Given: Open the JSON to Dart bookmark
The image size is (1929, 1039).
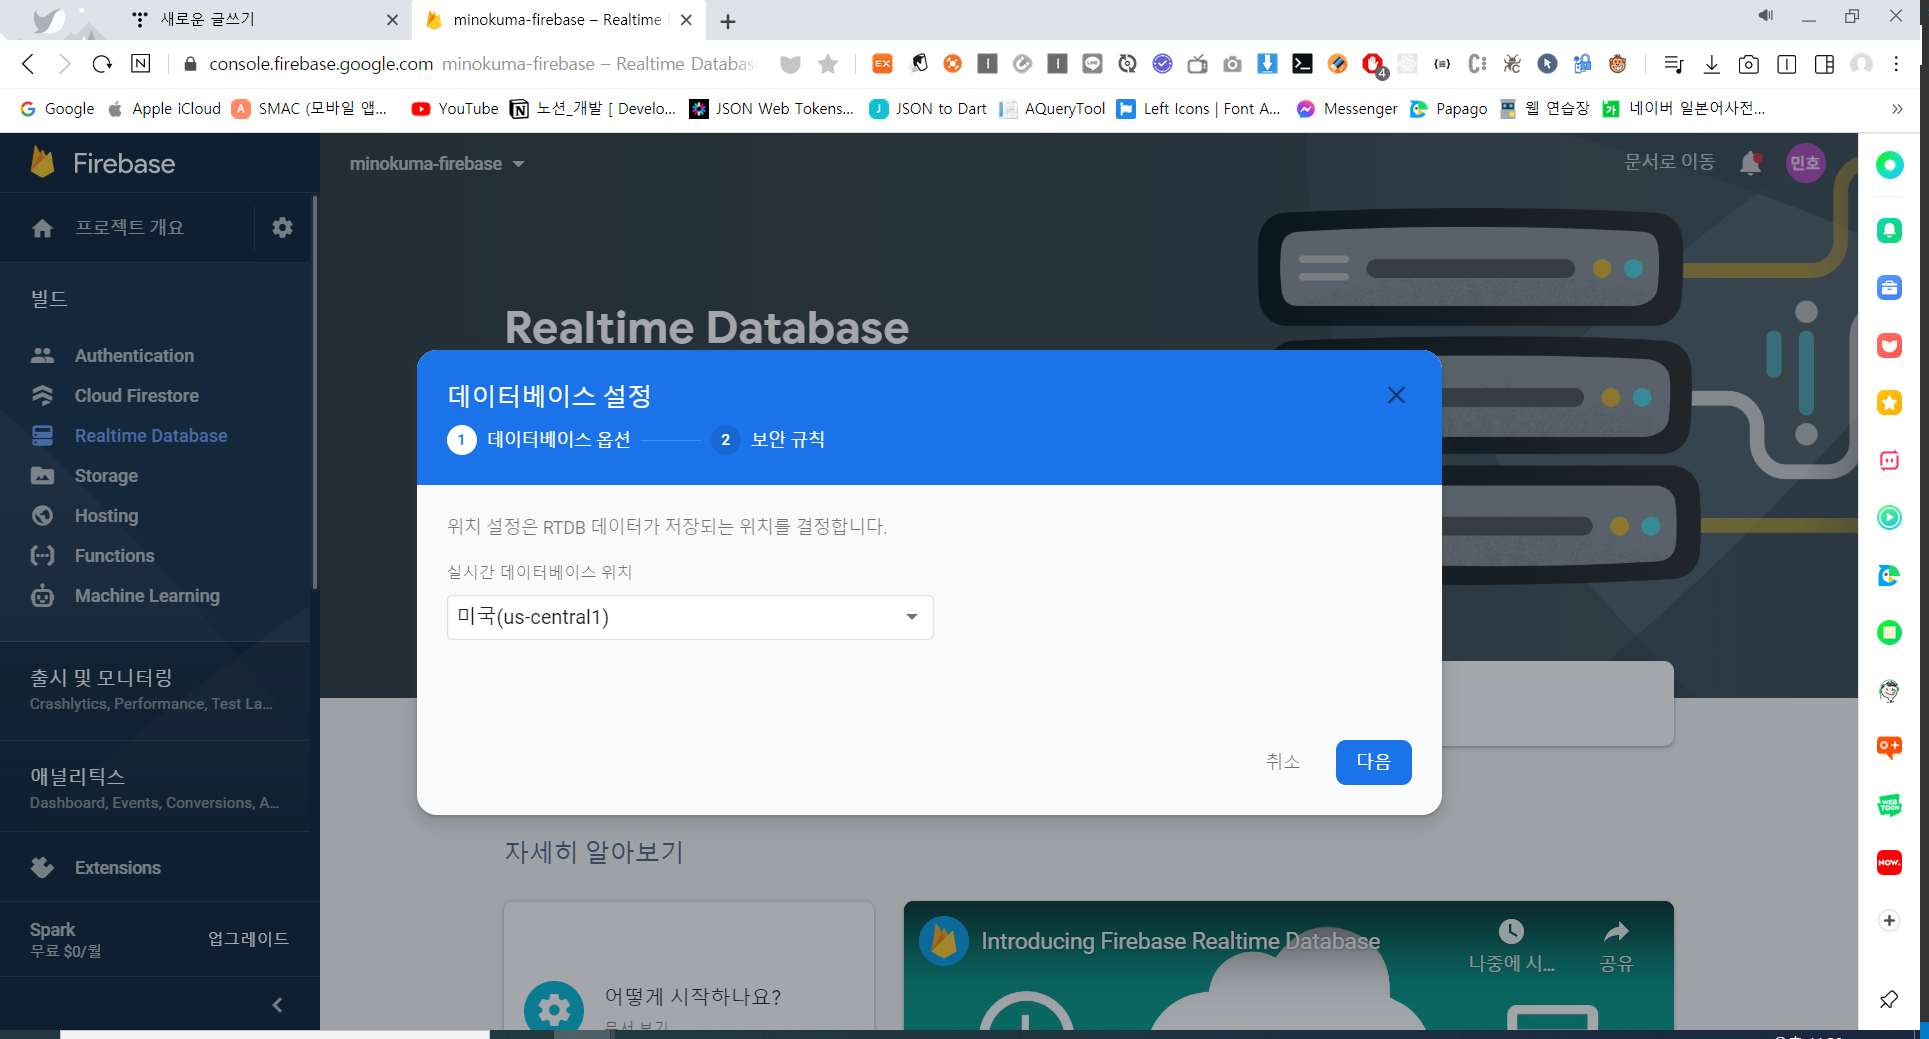Looking at the screenshot, I should (x=929, y=109).
